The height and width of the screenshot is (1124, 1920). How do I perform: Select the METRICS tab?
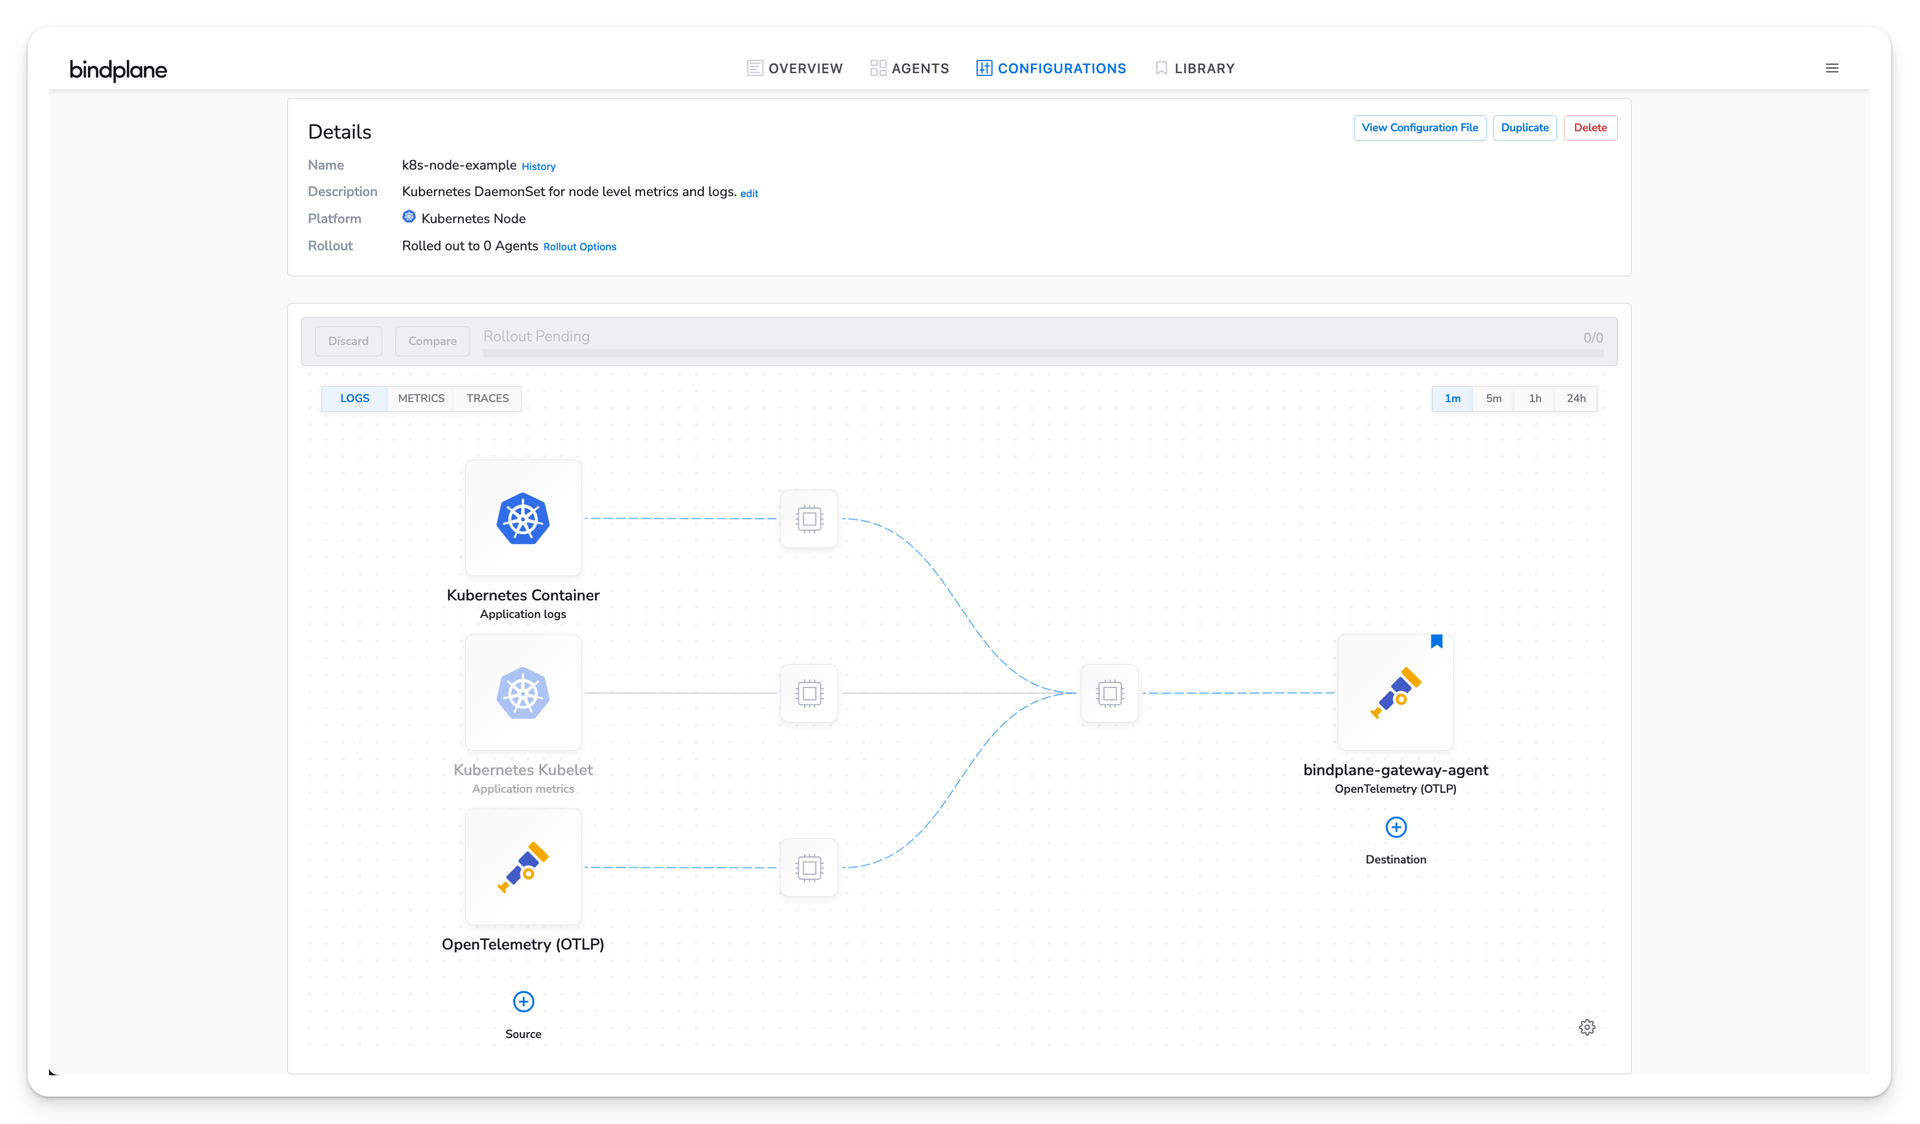click(423, 397)
